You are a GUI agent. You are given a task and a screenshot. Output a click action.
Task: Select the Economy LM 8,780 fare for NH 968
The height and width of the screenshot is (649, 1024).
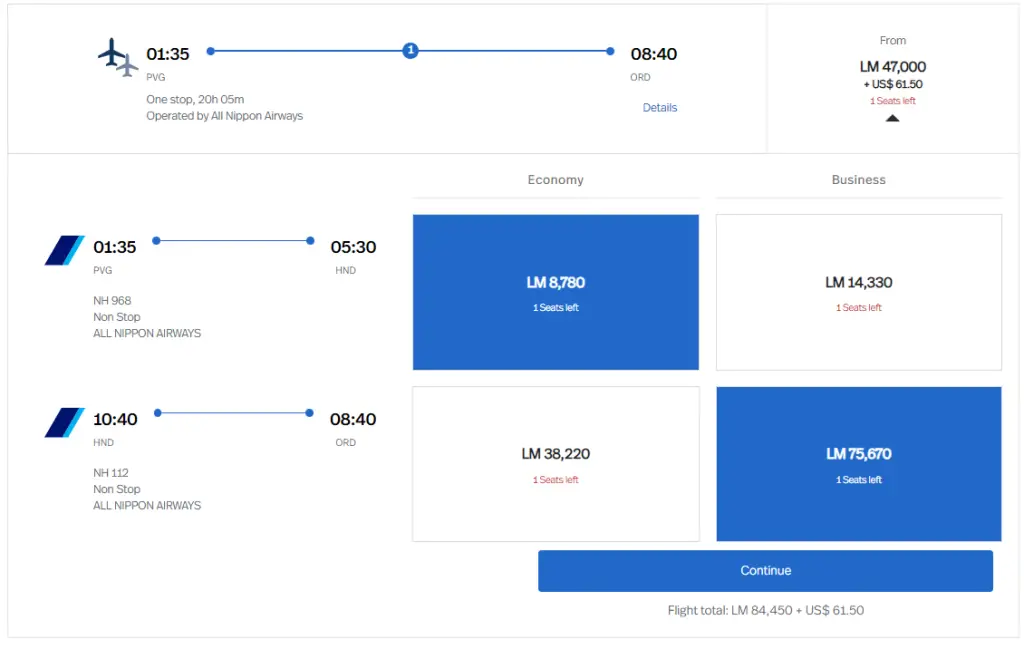click(x=555, y=292)
